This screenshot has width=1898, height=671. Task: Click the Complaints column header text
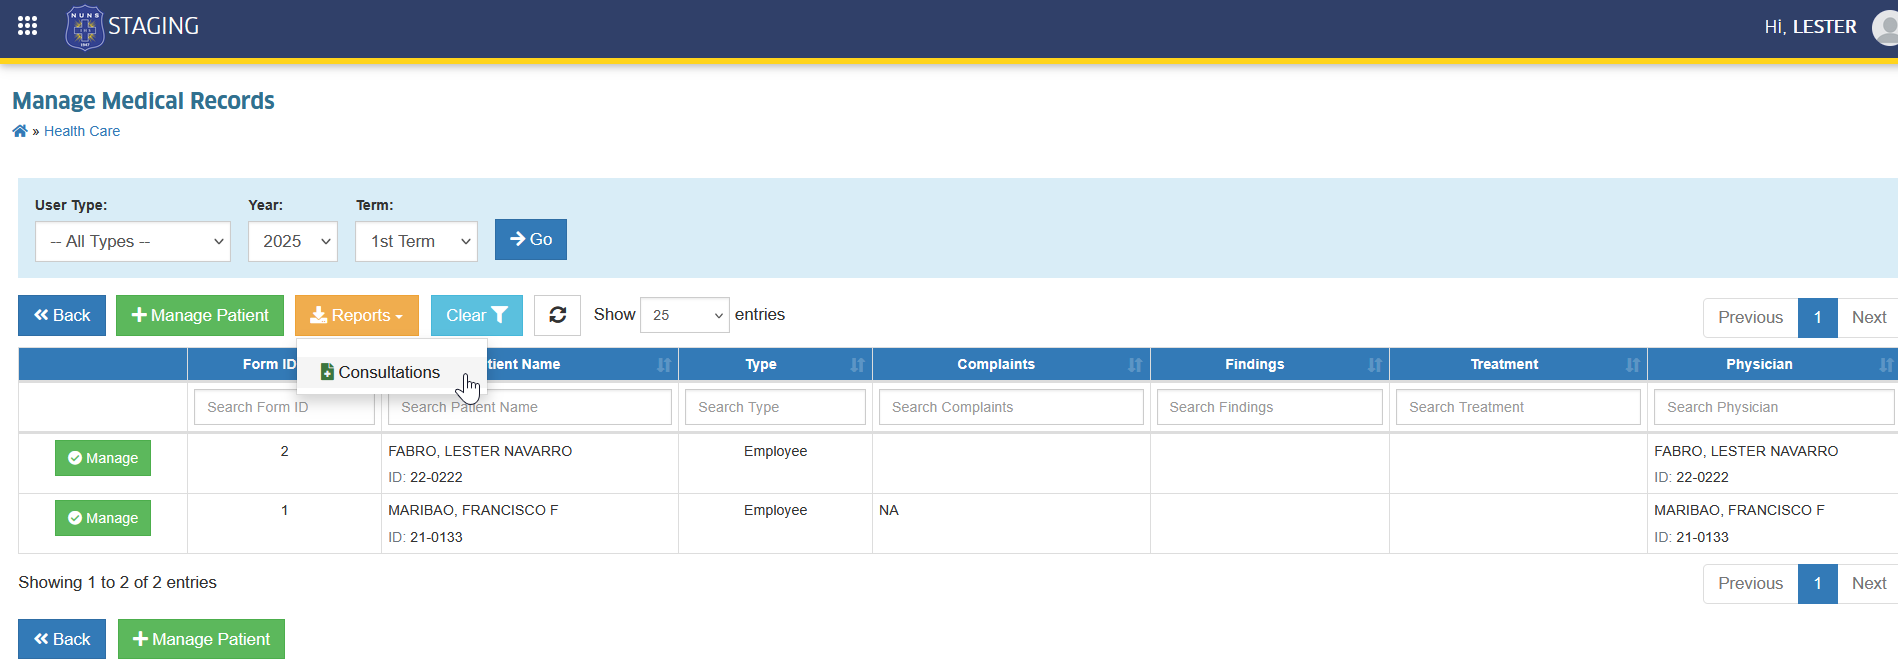tap(996, 364)
